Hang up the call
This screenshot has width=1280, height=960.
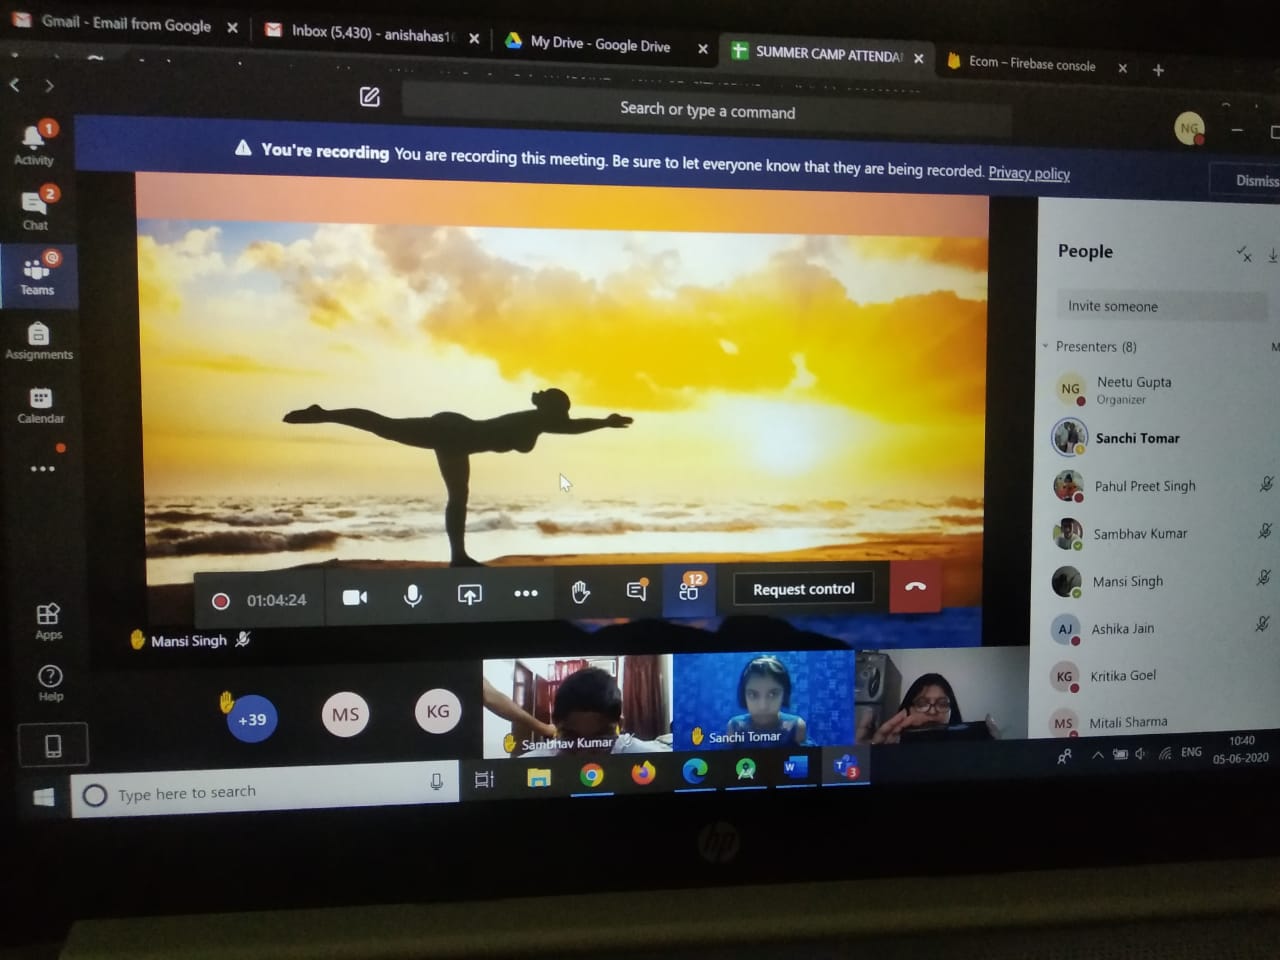[x=914, y=587]
